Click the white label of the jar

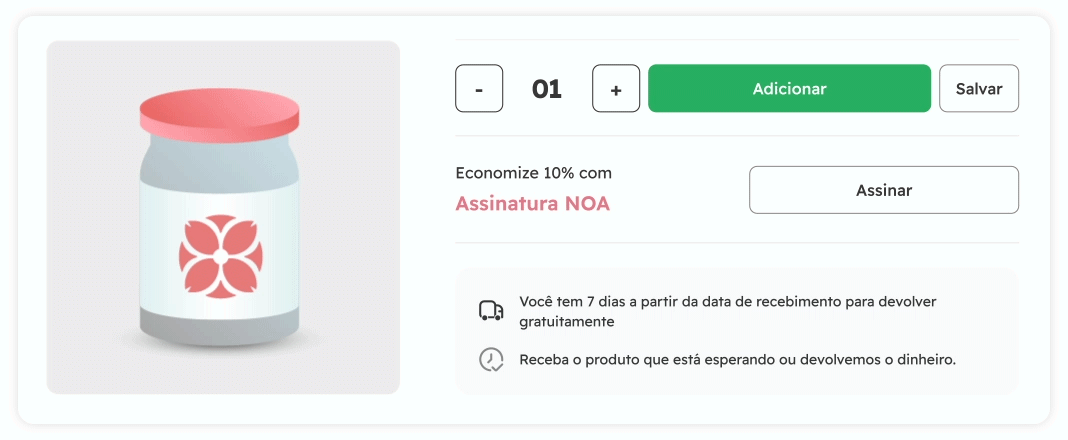tap(219, 250)
